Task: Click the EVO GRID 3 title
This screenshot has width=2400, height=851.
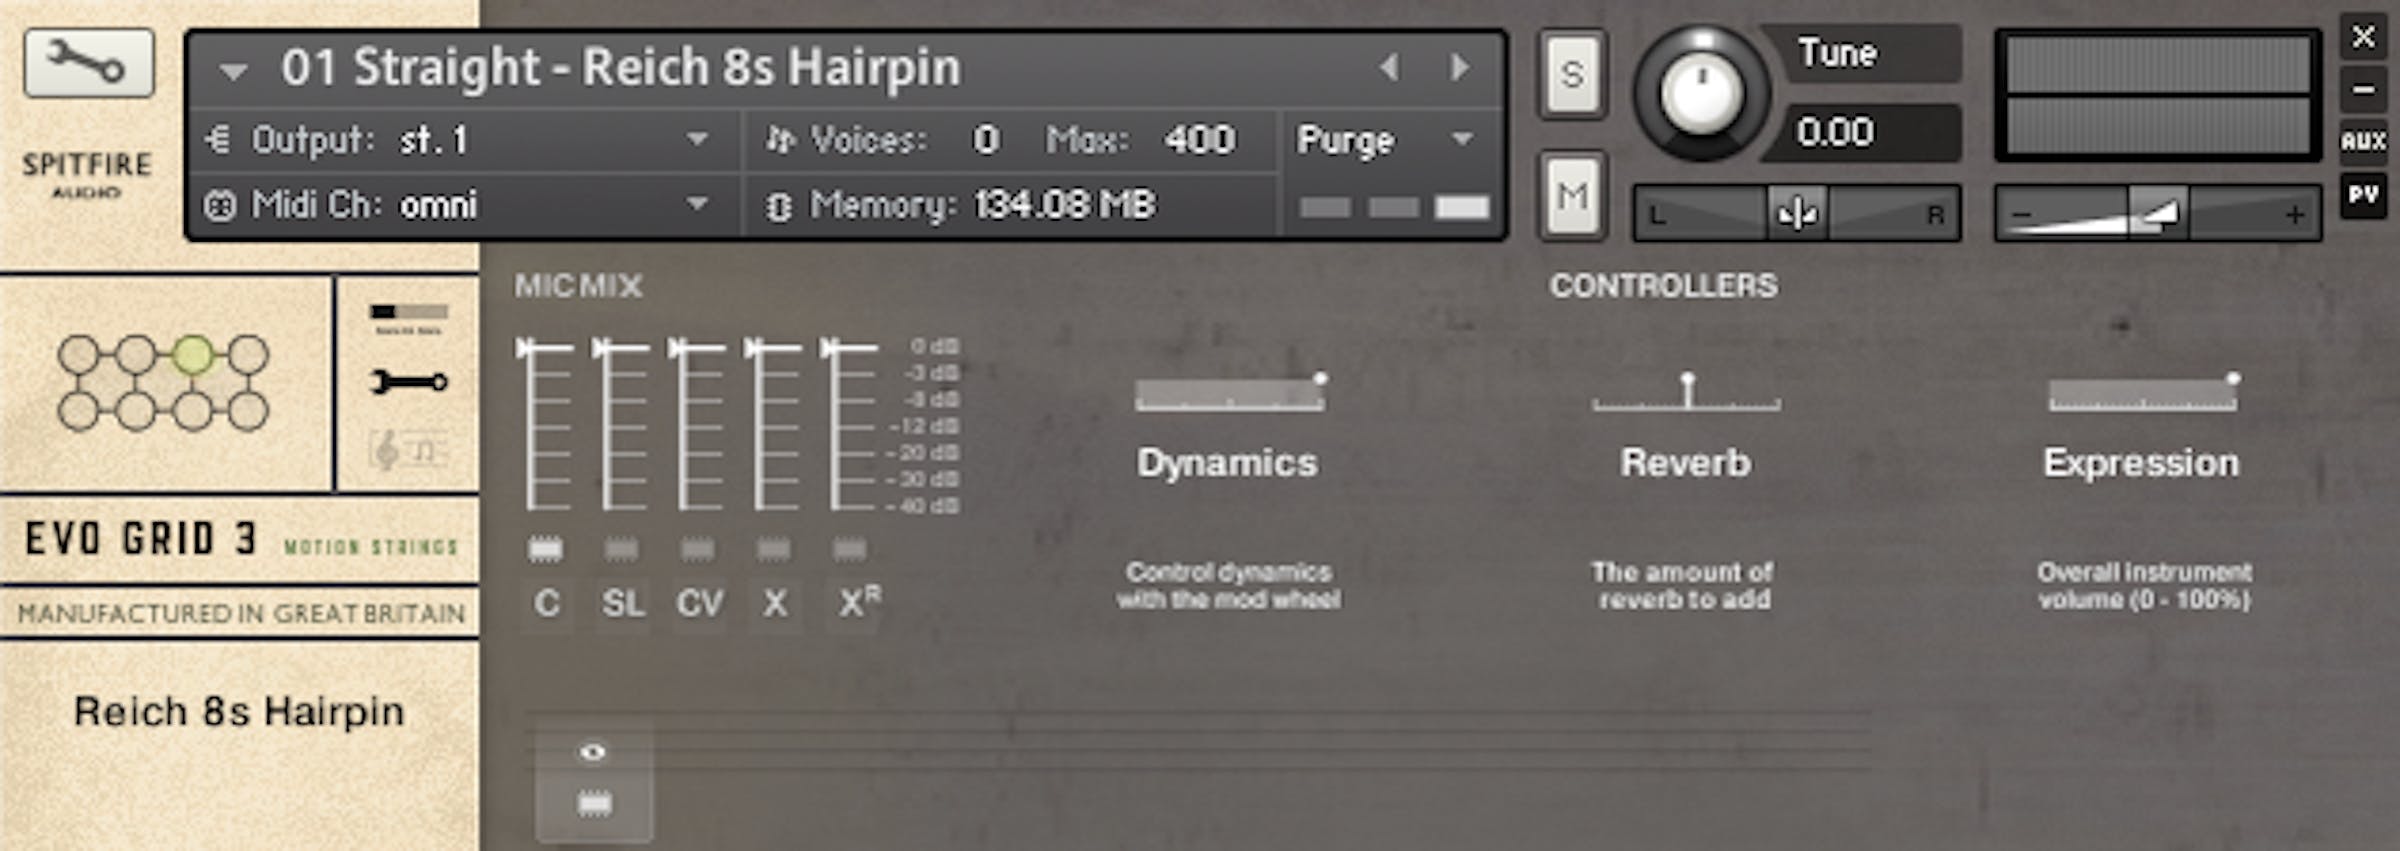Action: point(141,539)
